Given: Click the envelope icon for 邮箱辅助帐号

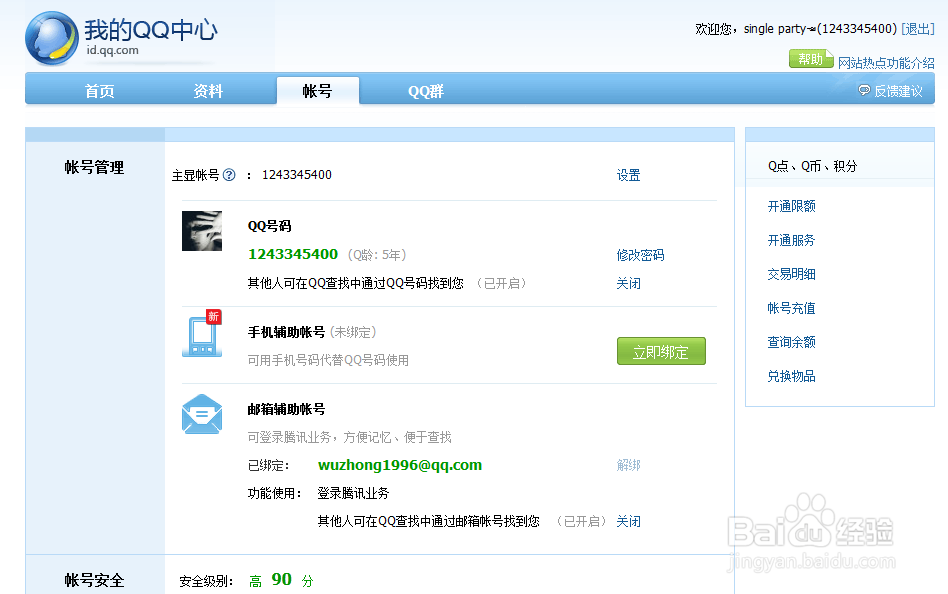Looking at the screenshot, I should coord(202,414).
